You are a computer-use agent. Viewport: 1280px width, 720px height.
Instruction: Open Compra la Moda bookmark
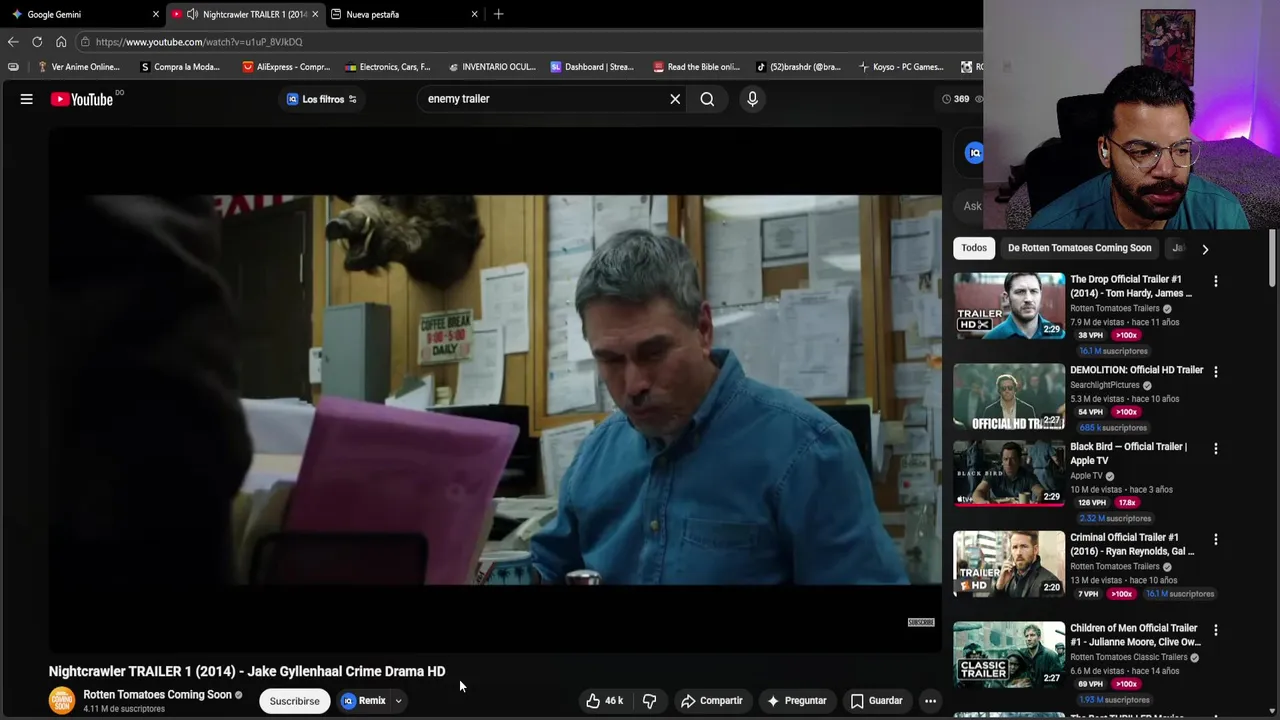pyautogui.click(x=180, y=67)
